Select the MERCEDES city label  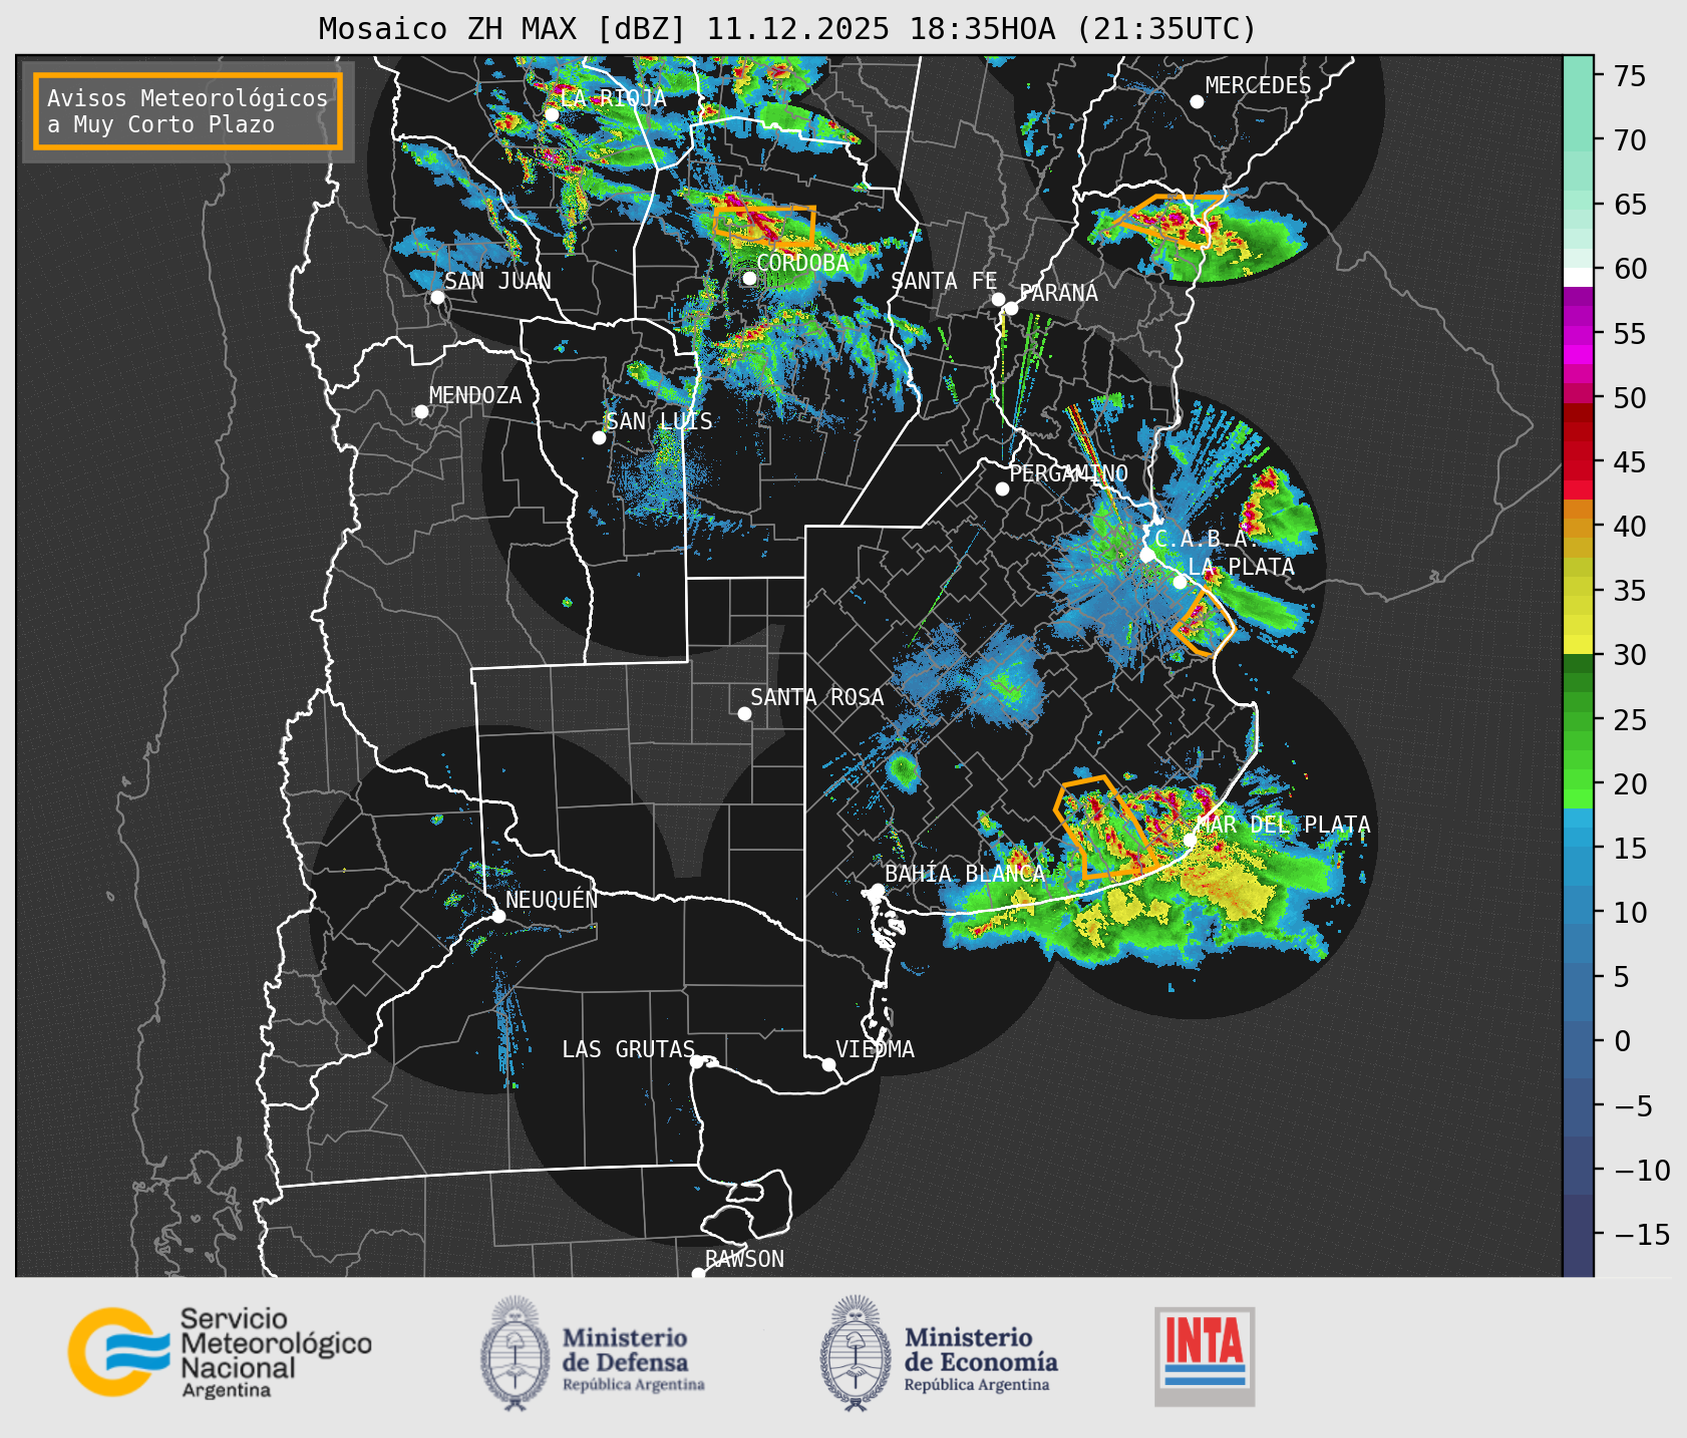pyautogui.click(x=1258, y=86)
